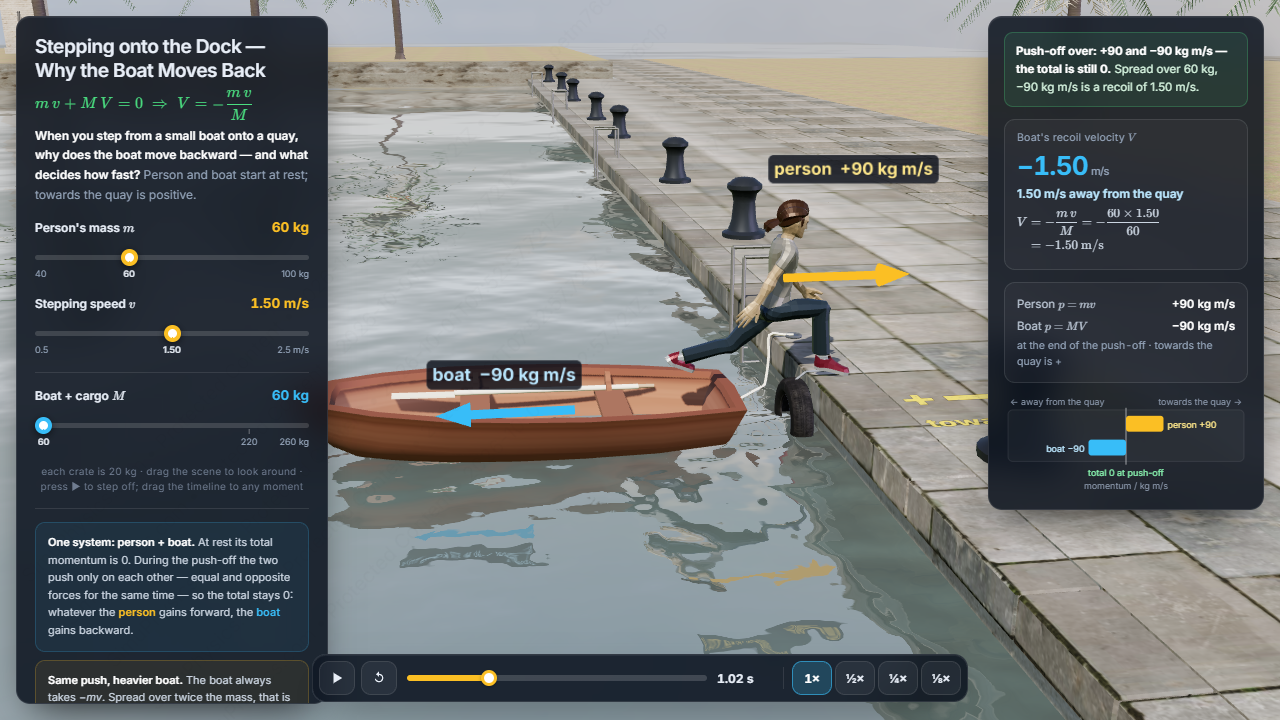Click the yellow person momentum arrow
The image size is (1280, 720).
coord(845,275)
